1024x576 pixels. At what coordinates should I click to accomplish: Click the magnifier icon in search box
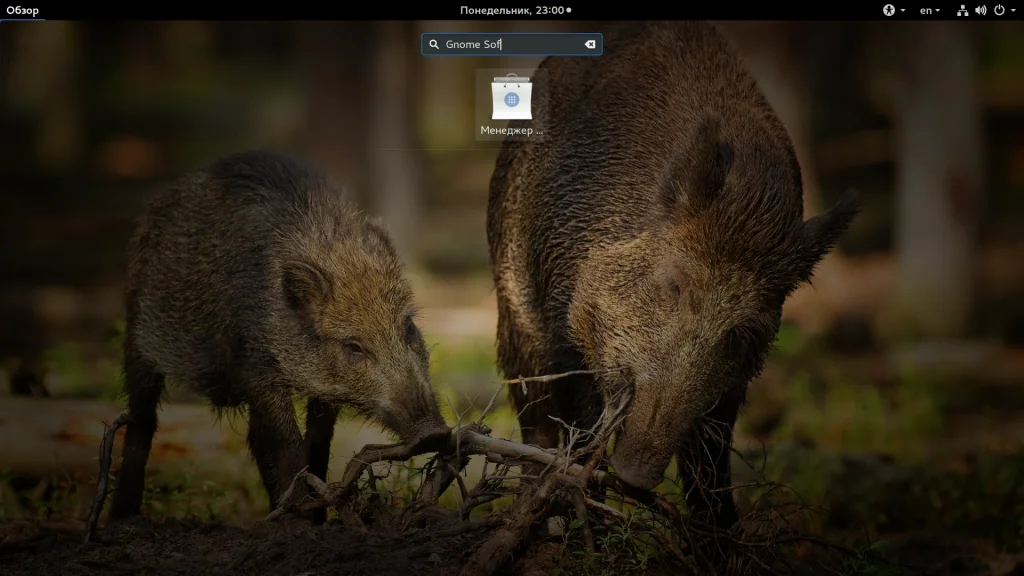coord(434,44)
